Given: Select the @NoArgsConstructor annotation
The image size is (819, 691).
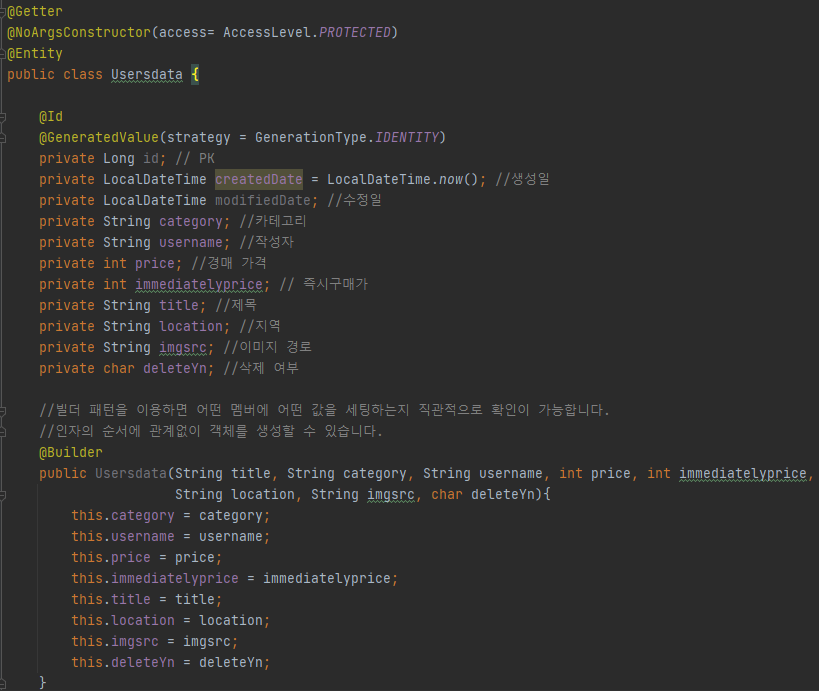Looking at the screenshot, I should point(79,32).
